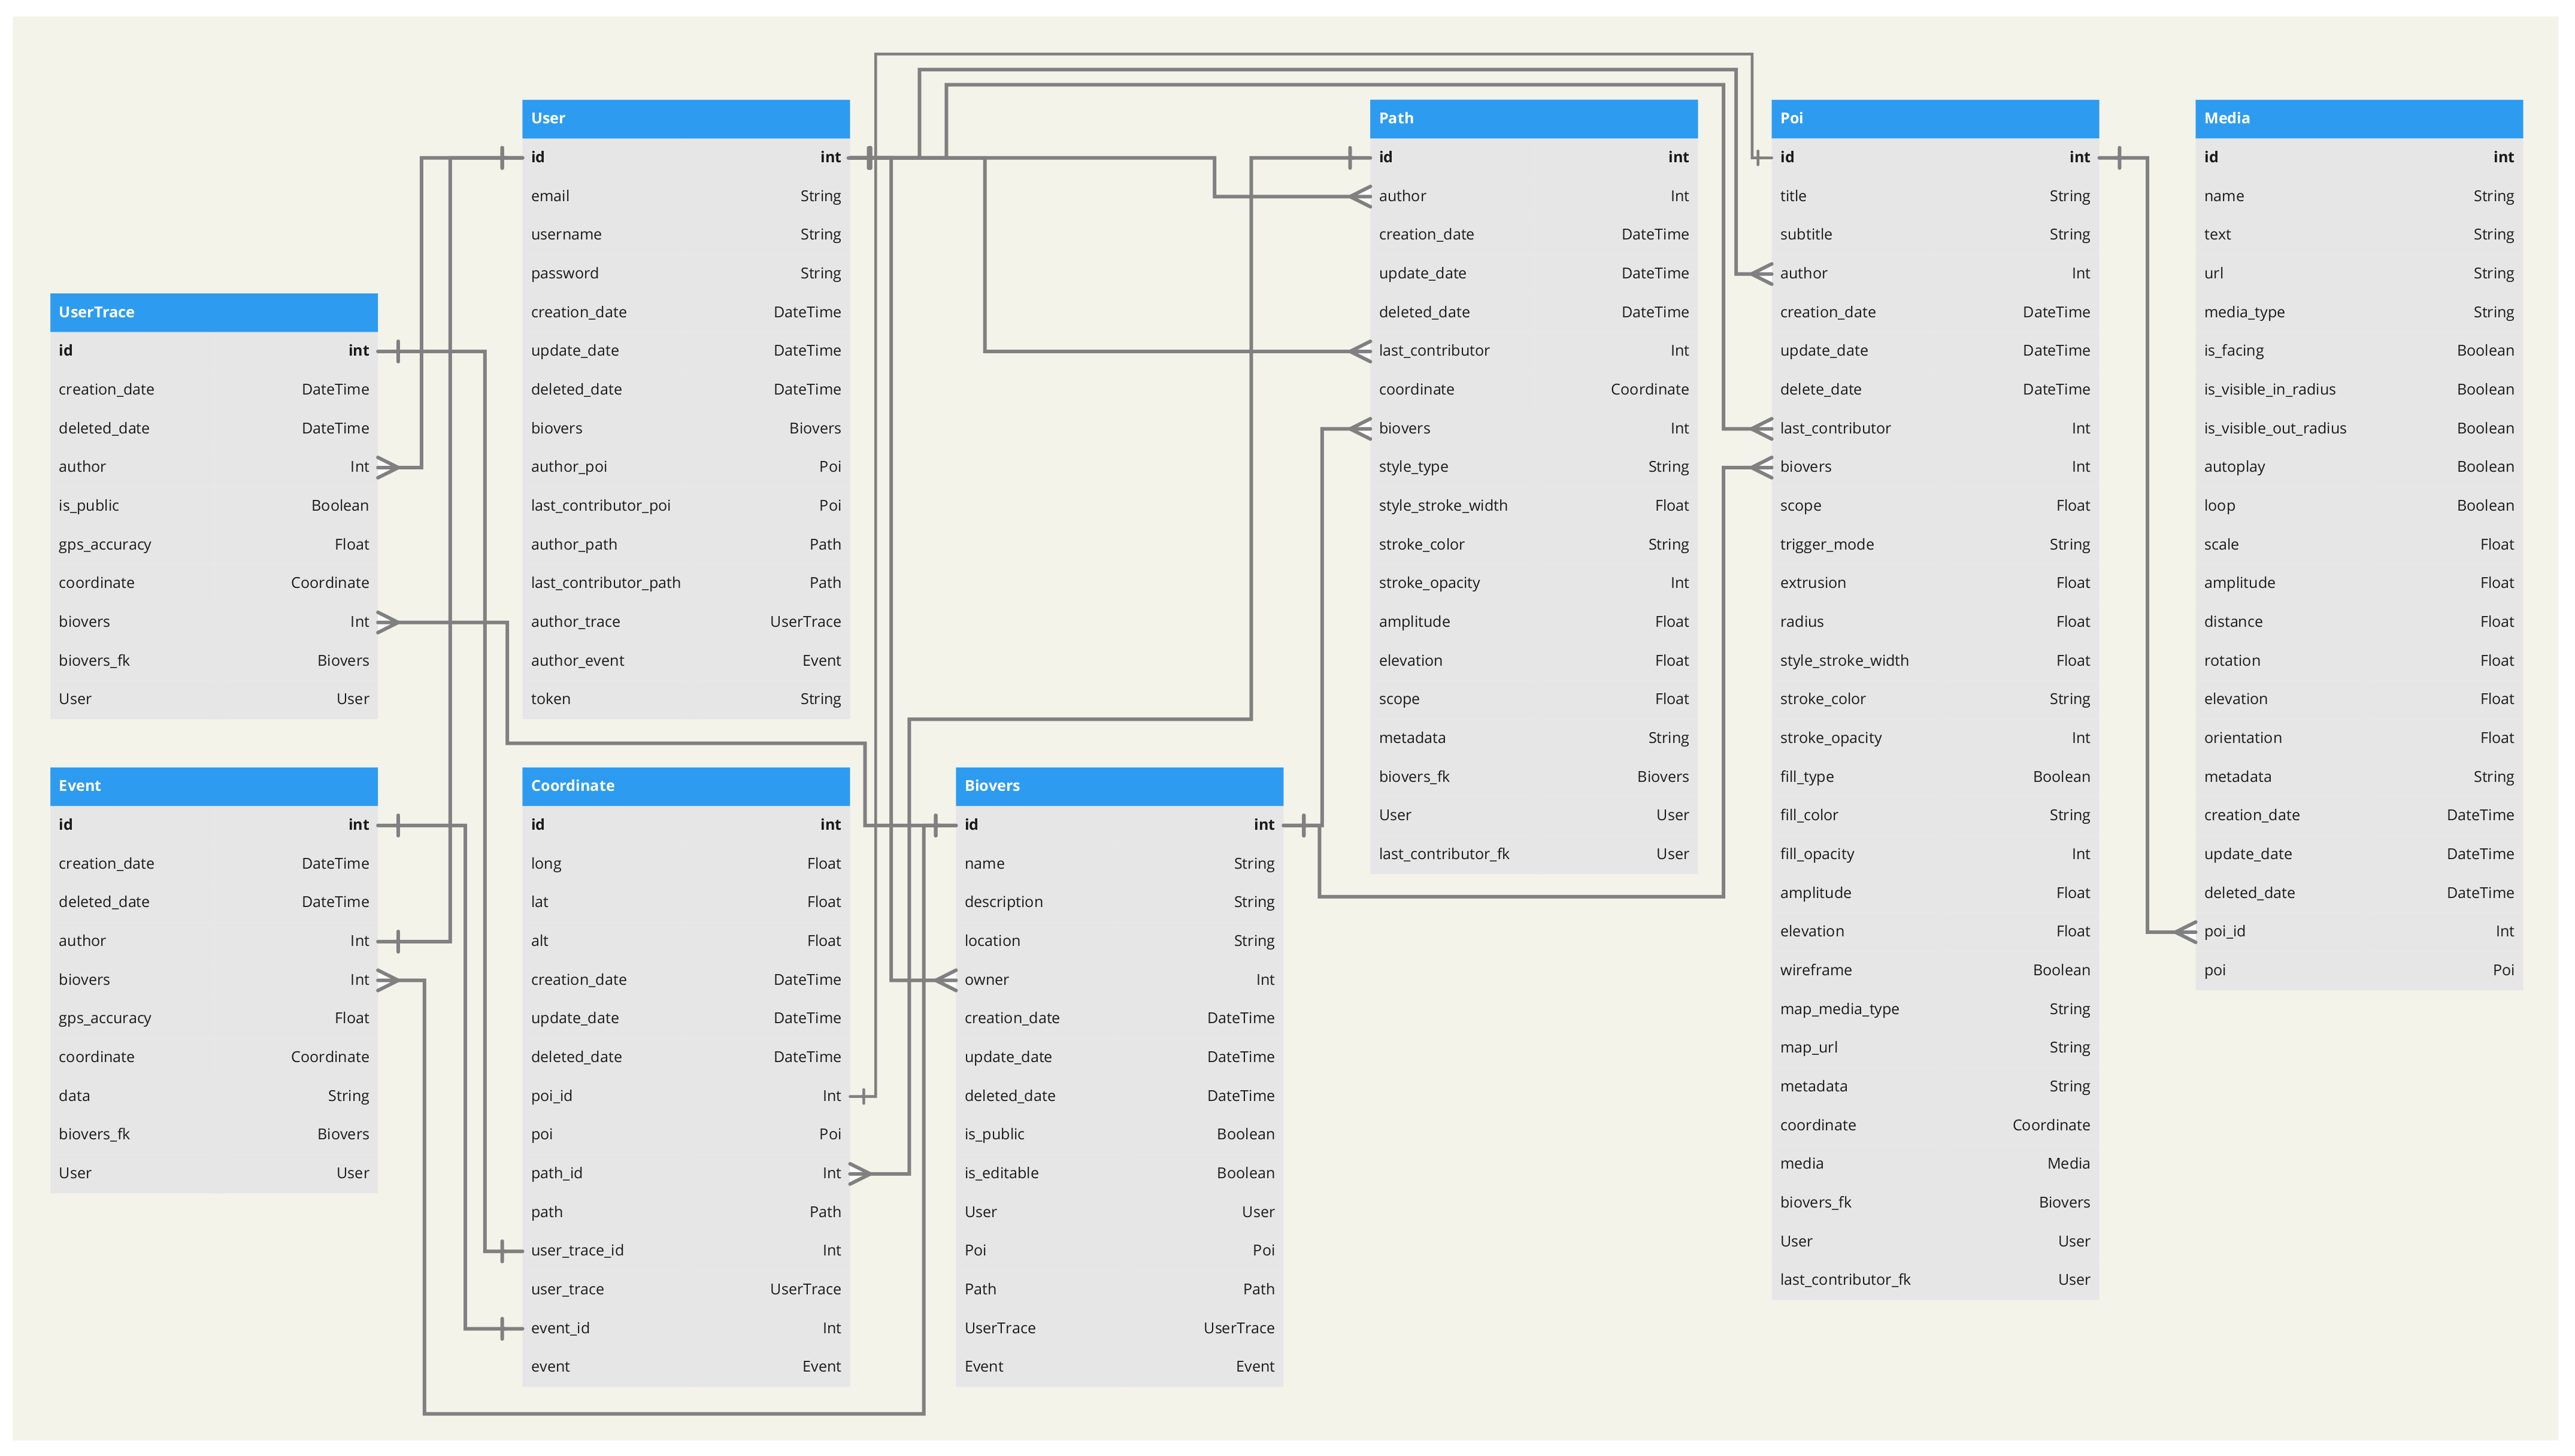Click the Poi table header
The width and height of the screenshot is (2575, 1456).
(1933, 118)
